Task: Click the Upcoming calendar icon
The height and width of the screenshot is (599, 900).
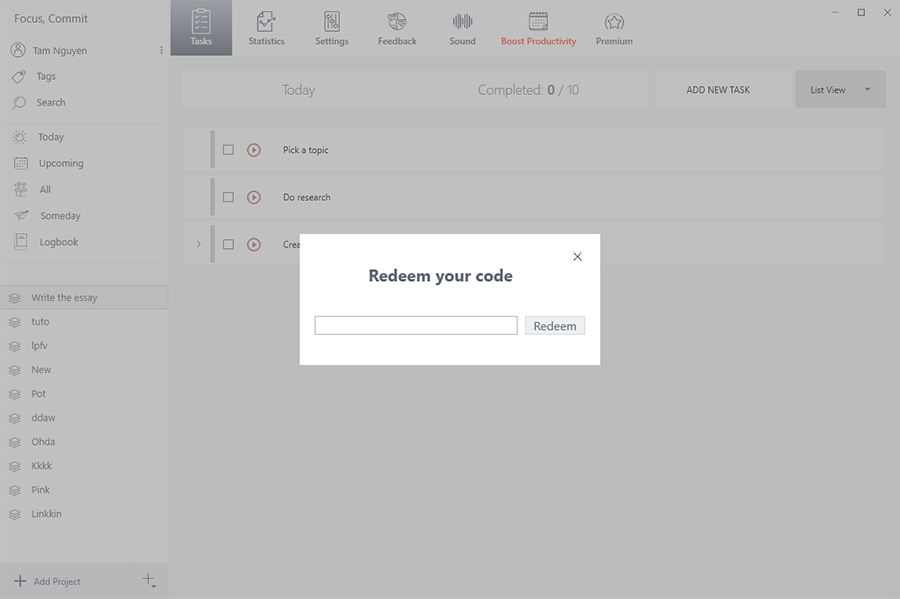Action: 21,164
